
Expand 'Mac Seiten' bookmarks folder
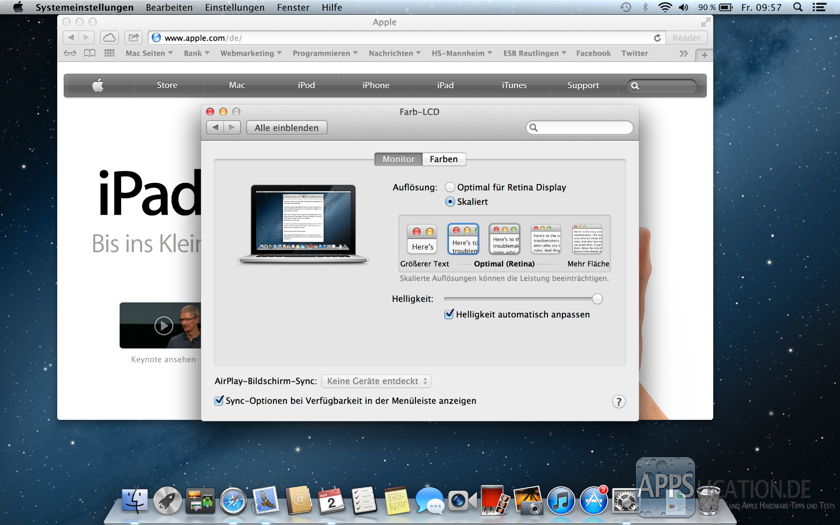[x=149, y=53]
